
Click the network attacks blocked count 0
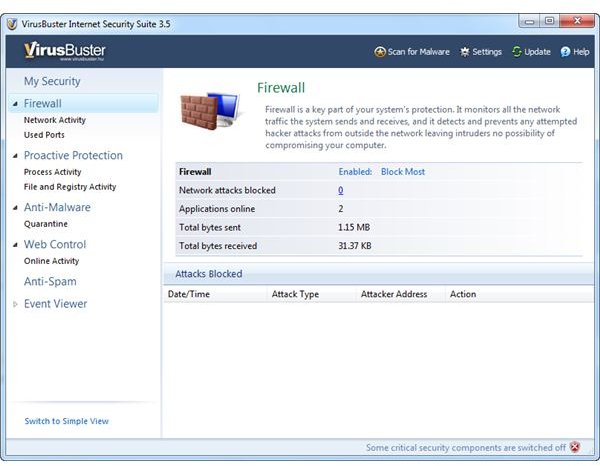tap(341, 190)
